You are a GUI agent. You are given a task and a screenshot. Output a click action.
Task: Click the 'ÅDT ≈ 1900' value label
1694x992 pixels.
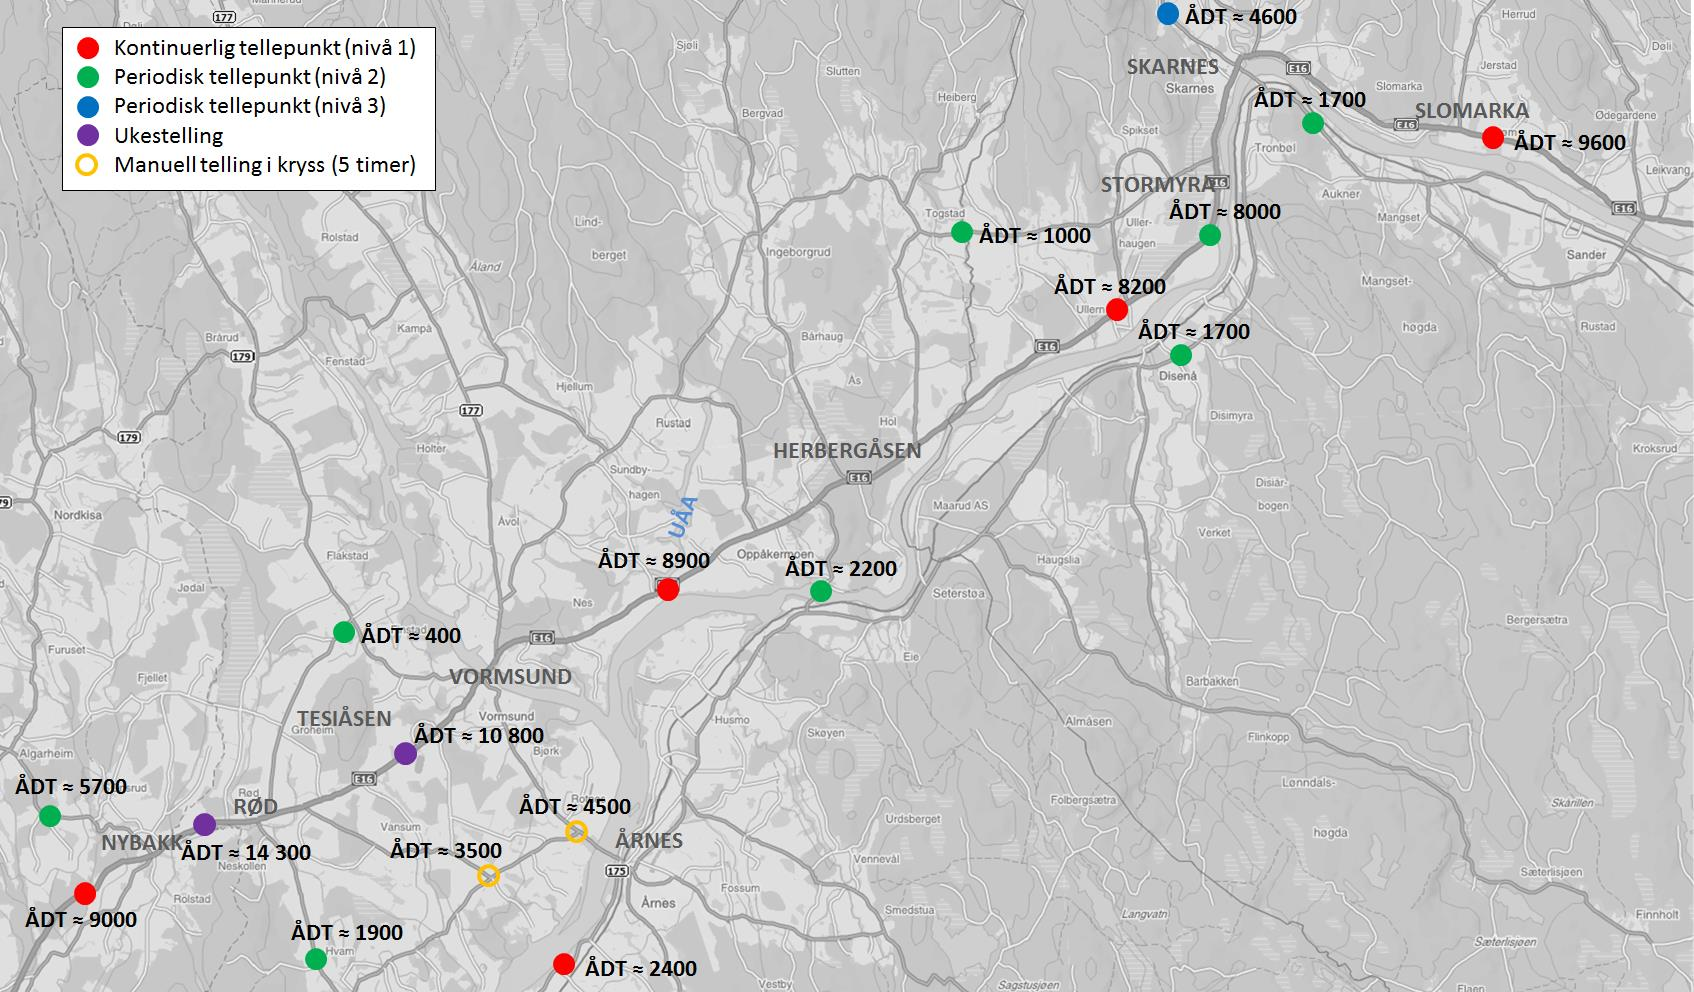click(x=347, y=933)
